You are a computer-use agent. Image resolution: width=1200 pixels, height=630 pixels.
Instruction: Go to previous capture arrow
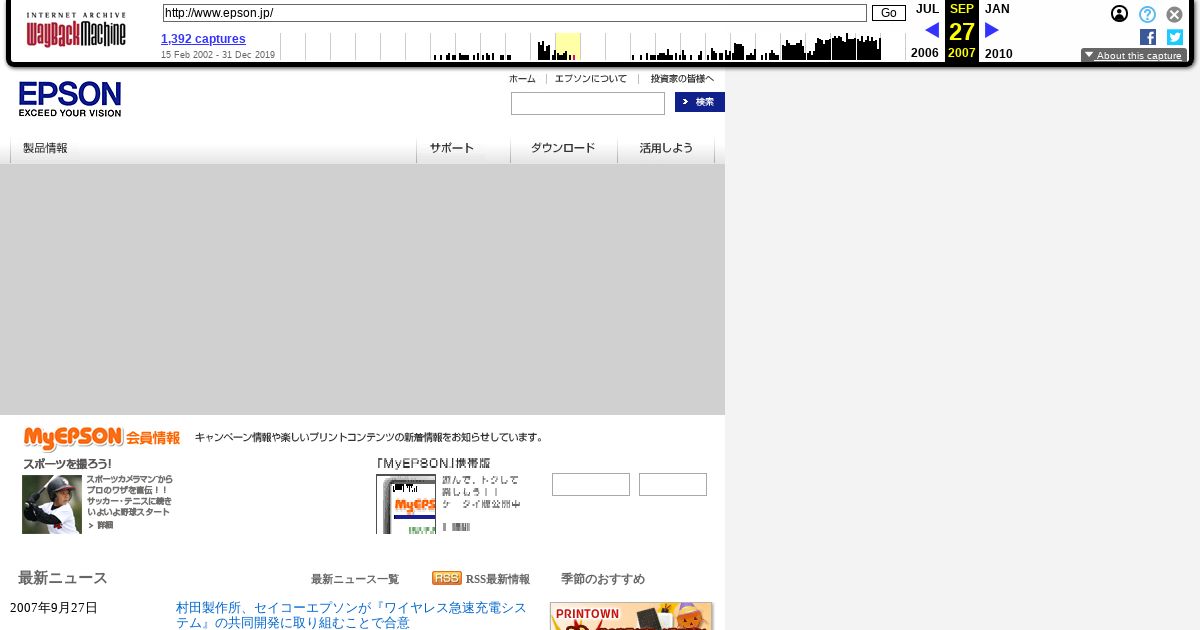[x=931, y=30]
